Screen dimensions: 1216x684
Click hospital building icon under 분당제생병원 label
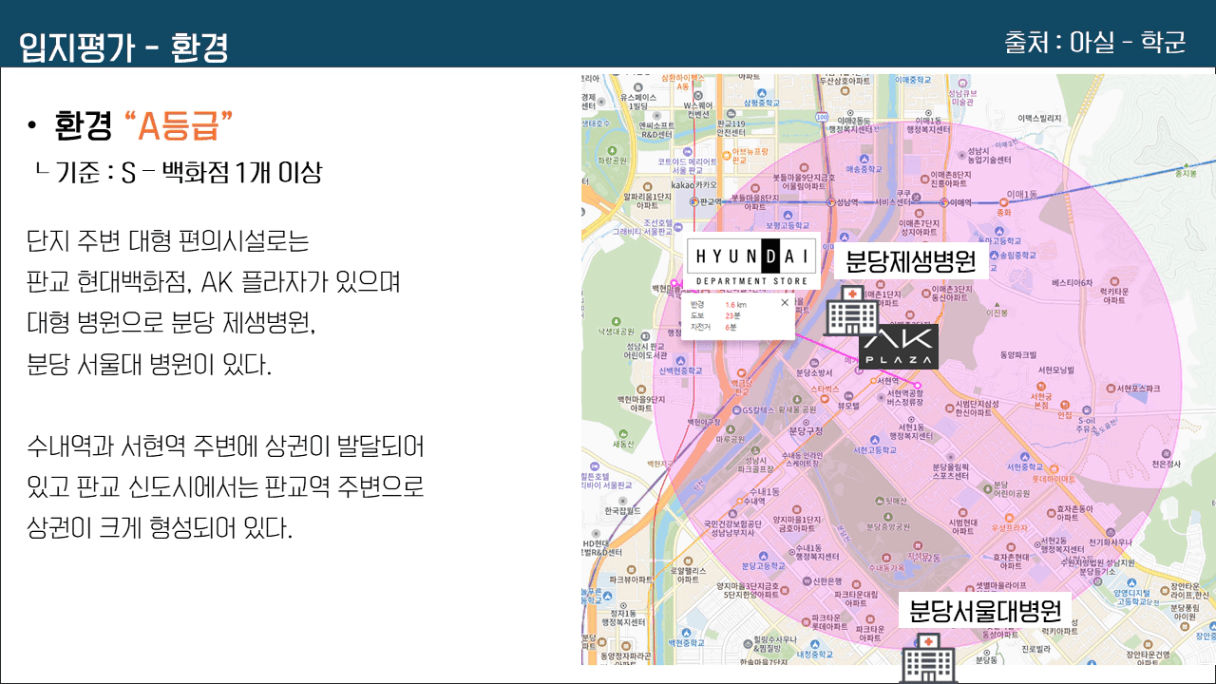pos(850,310)
